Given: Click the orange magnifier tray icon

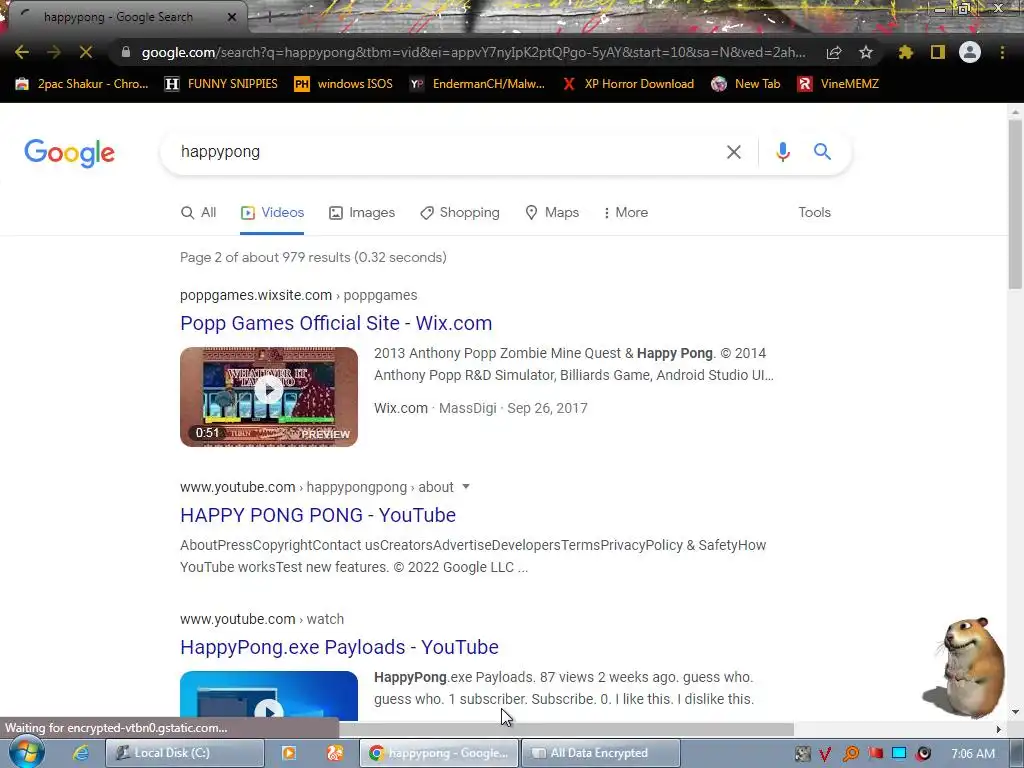Looking at the screenshot, I should click(x=850, y=754).
